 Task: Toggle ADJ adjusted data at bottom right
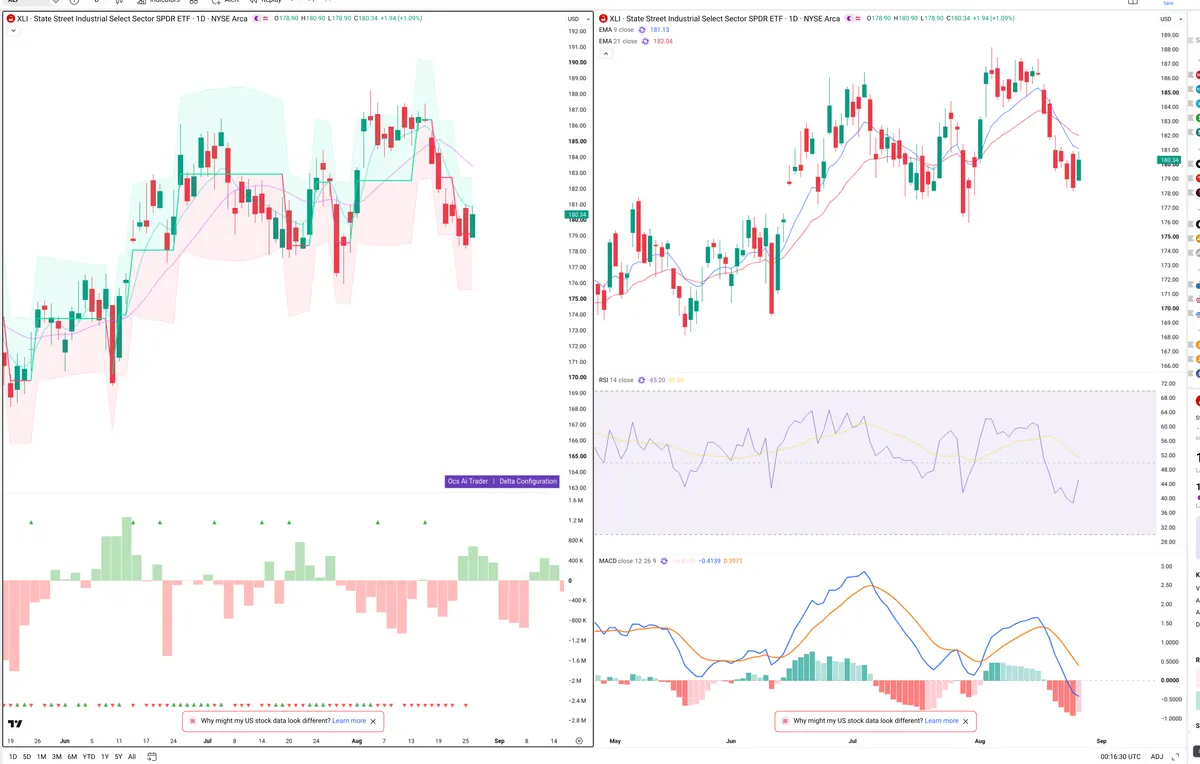pos(1157,757)
